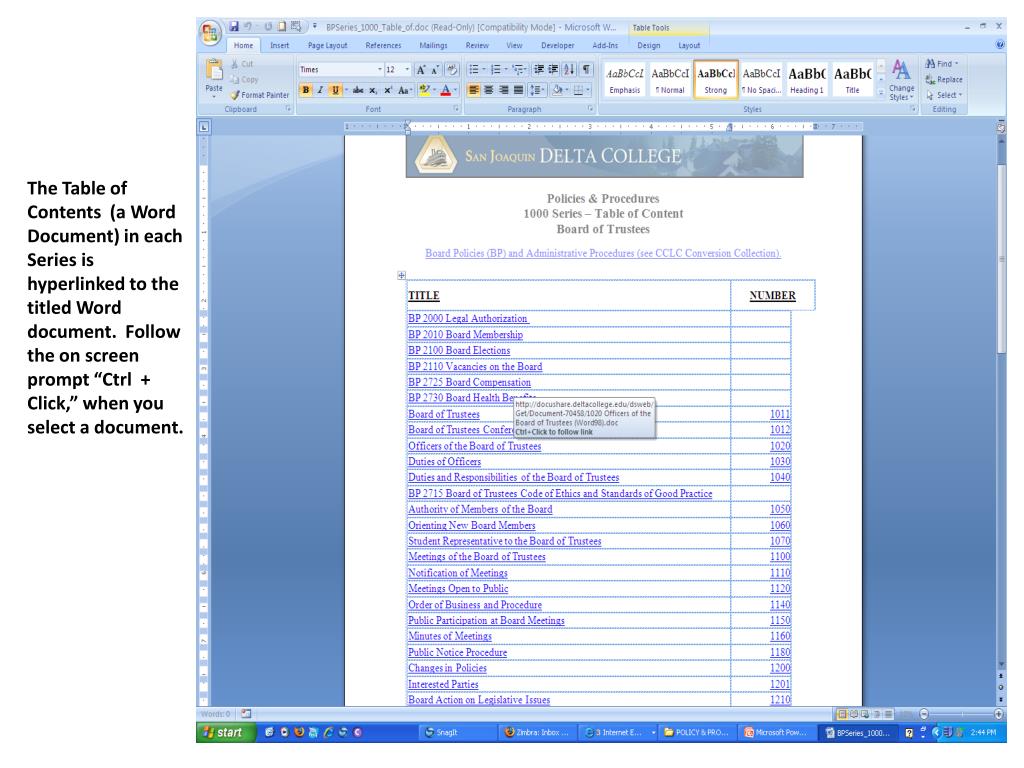This screenshot has width=1024, height=768.
Task: Toggle Show/Hide paragraph marks
Action: pos(586,69)
